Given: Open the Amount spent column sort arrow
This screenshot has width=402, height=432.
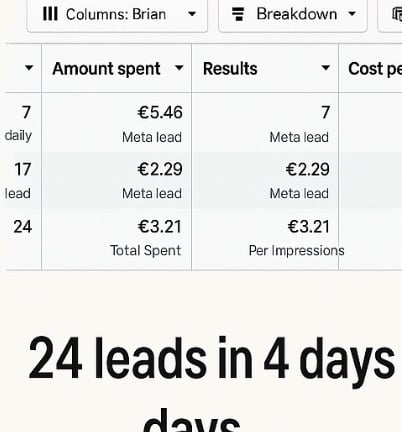Looking at the screenshot, I should click(179, 68).
